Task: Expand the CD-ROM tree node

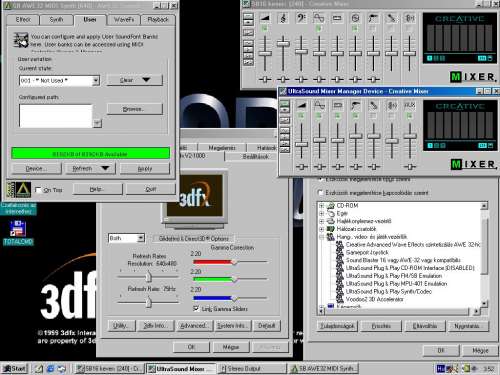Action: (x=321, y=206)
